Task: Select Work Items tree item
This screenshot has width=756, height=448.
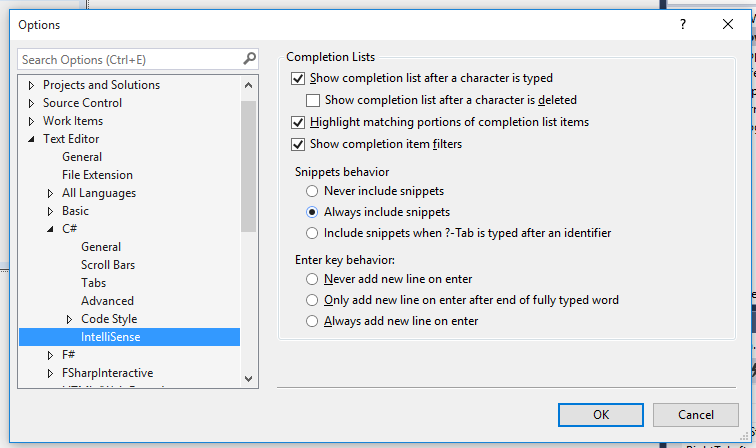Action: [73, 121]
